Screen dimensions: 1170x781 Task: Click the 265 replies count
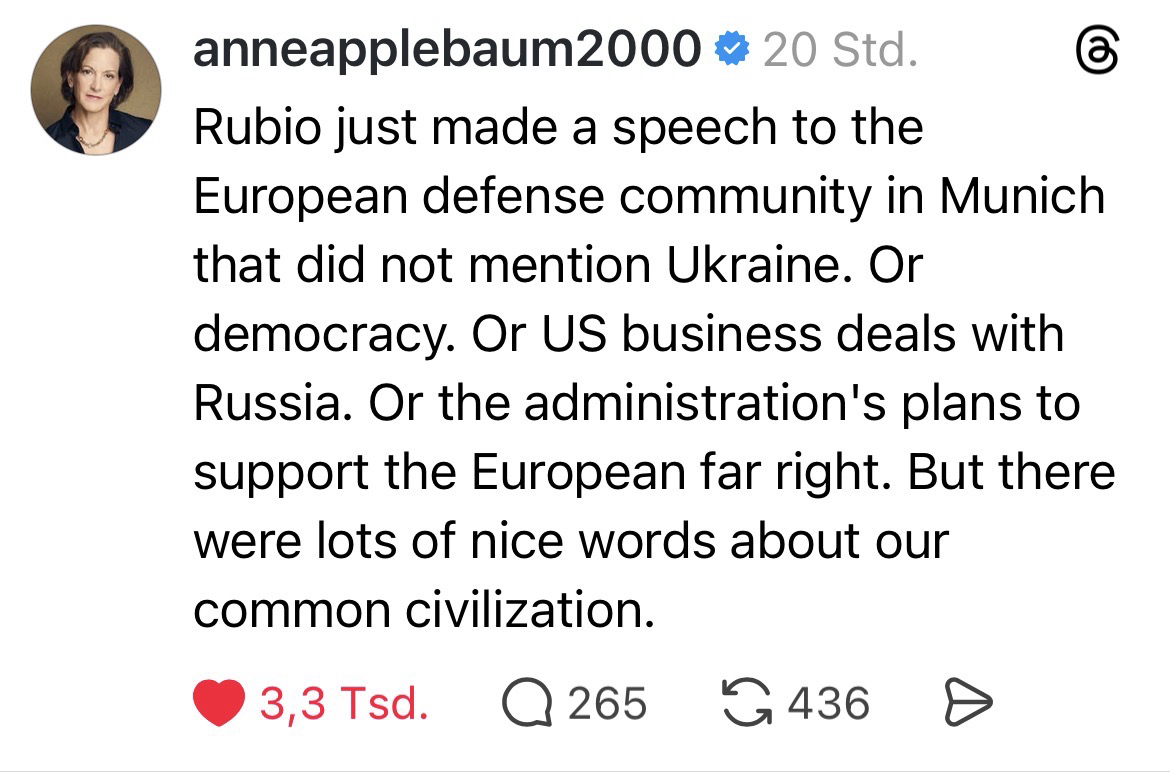pos(607,703)
